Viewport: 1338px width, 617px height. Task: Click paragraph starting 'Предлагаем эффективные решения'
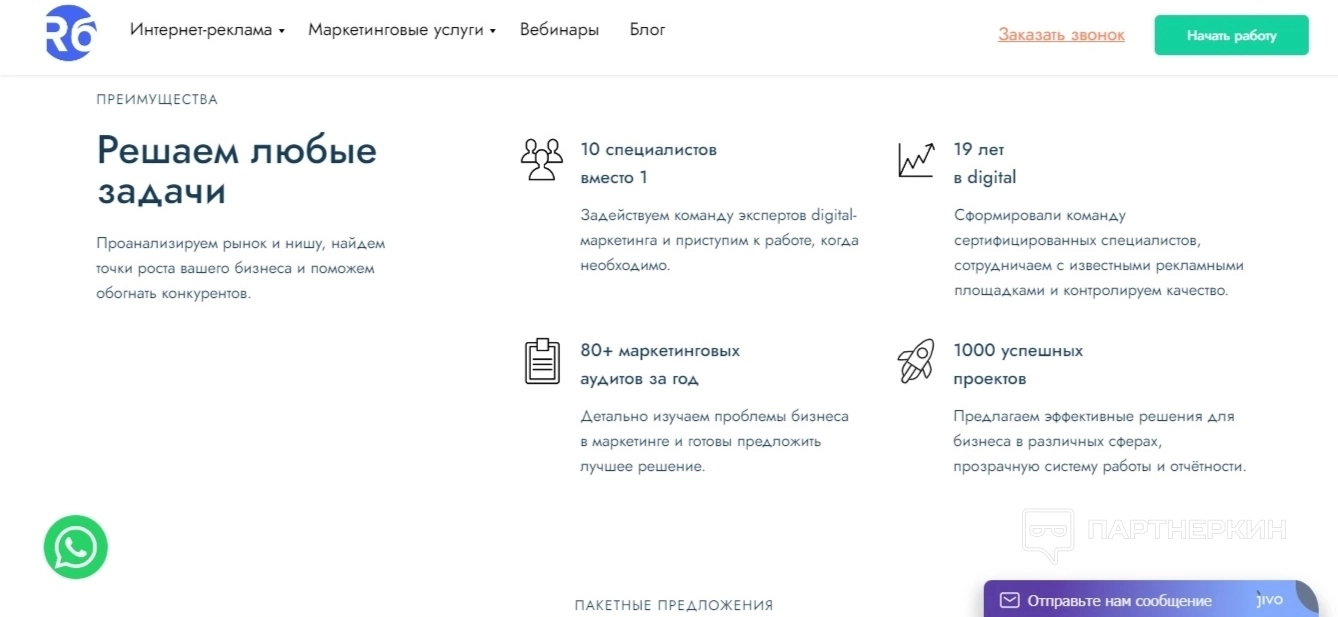pos(1100,442)
